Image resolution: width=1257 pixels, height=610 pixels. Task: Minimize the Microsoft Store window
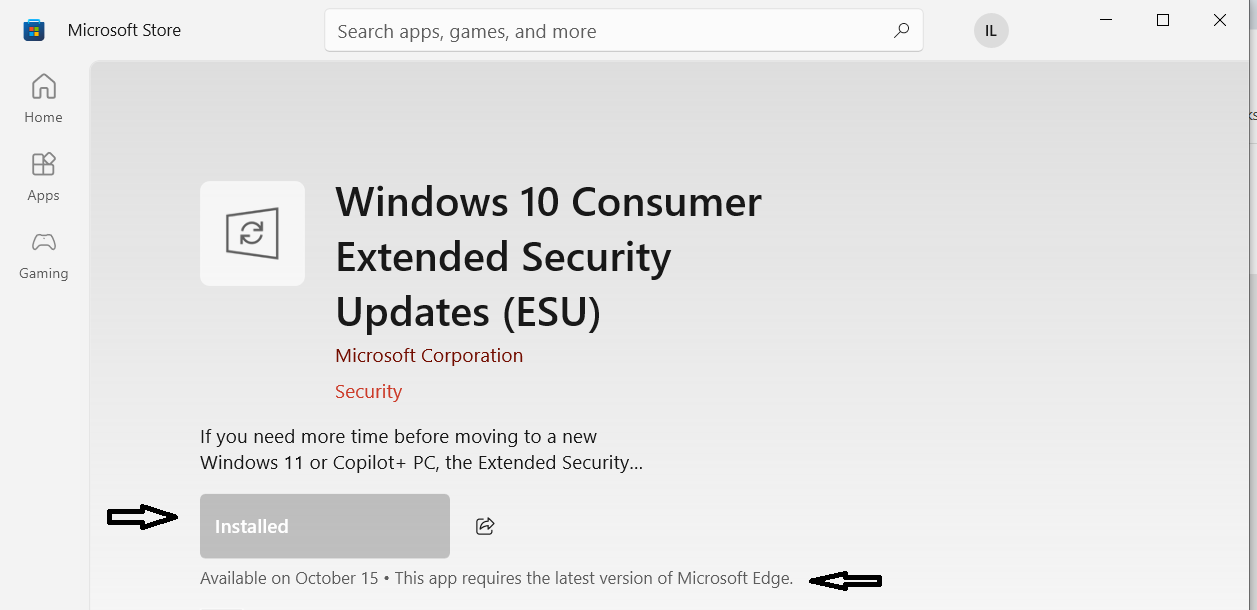(1105, 20)
